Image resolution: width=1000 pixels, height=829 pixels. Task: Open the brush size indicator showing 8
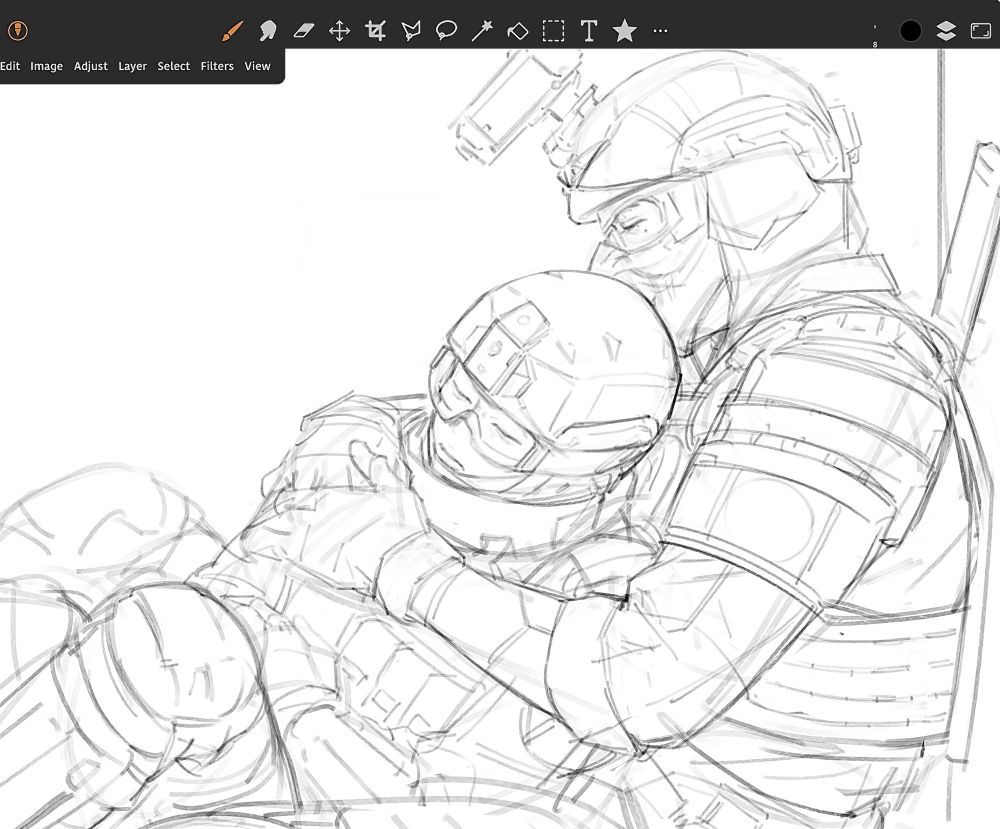coord(875,35)
